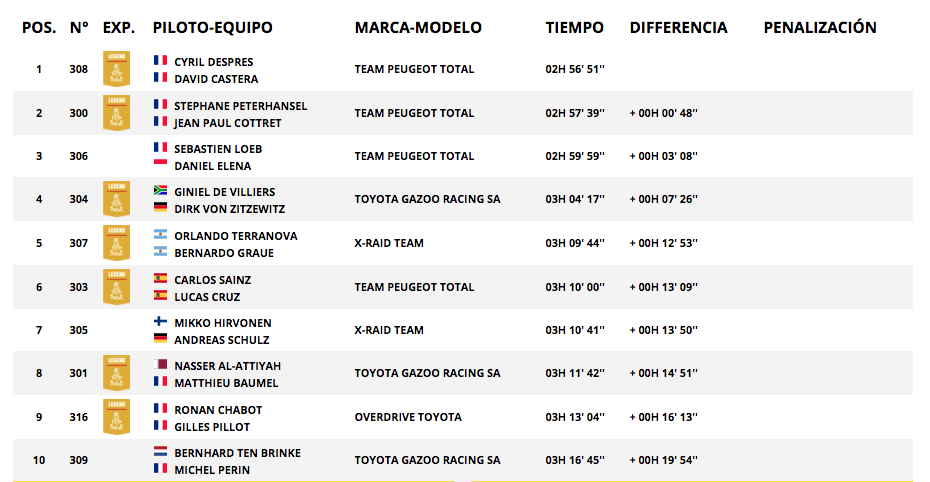Screen dimensions: 930x482
Task: Select the PILOTO-EQUIPO column header
Action: [x=212, y=27]
